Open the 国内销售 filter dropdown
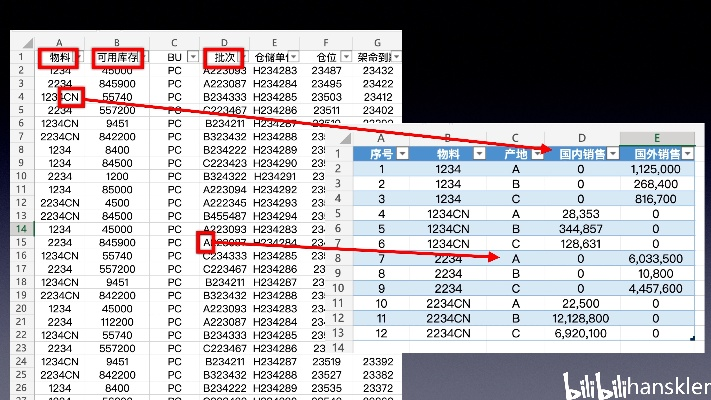This screenshot has height=400, width=711. pos(613,154)
